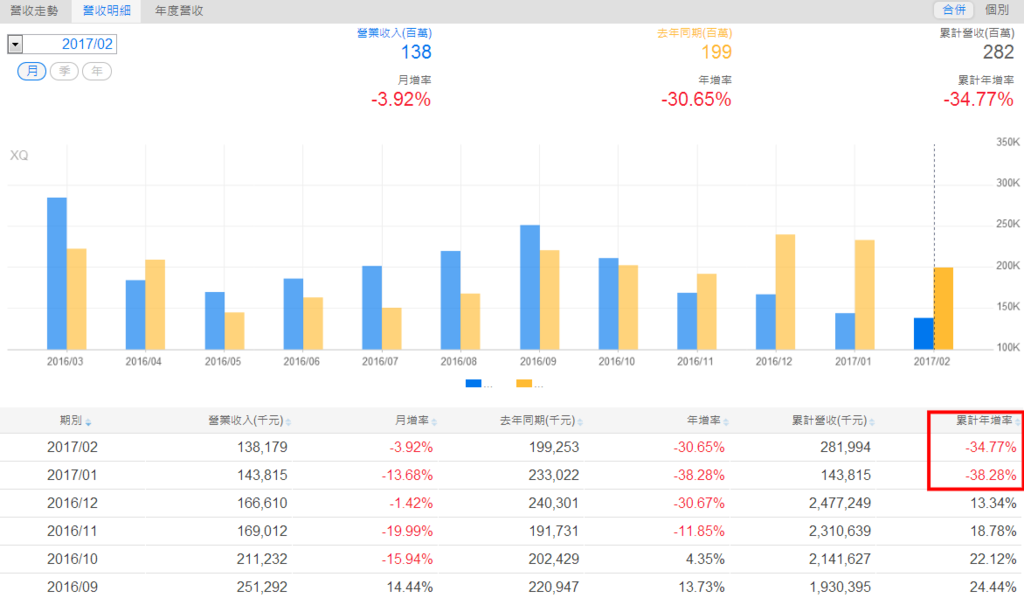1024x598 pixels.
Task: Open the 2017/02 period dropdown arrow
Action: [15, 44]
